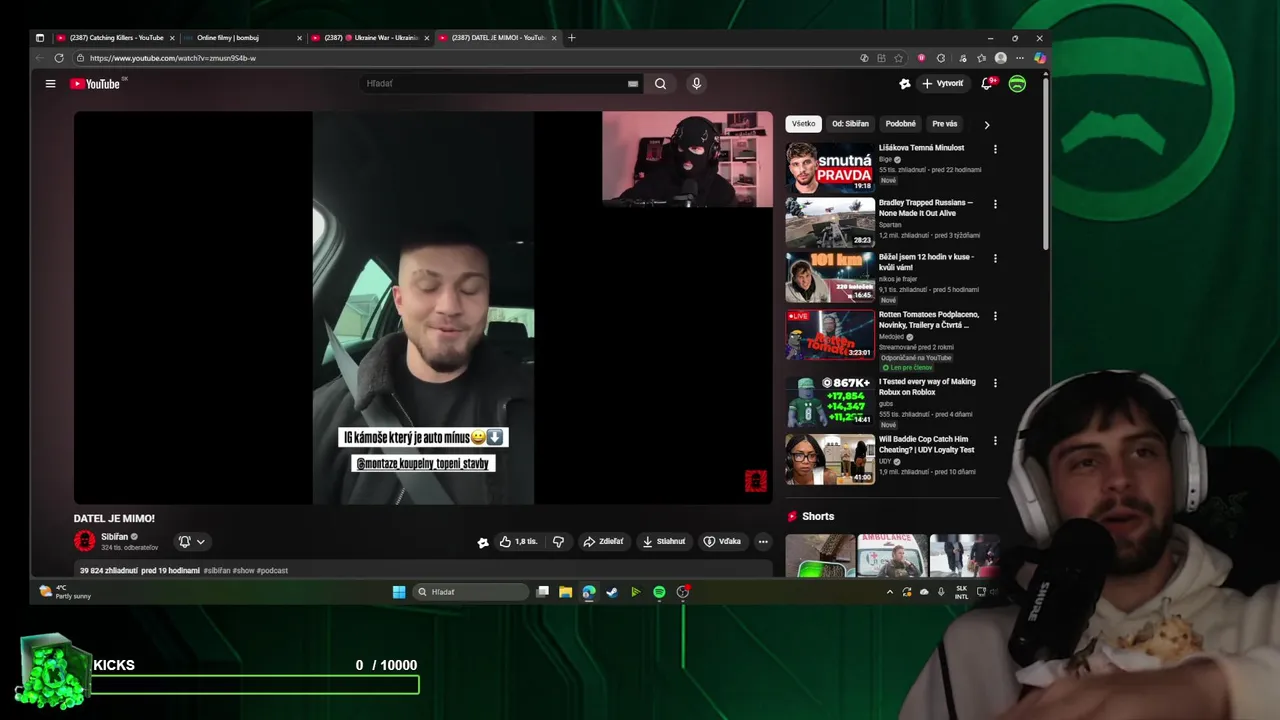Open Steam from the taskbar
This screenshot has width=1280, height=720.
(612, 592)
